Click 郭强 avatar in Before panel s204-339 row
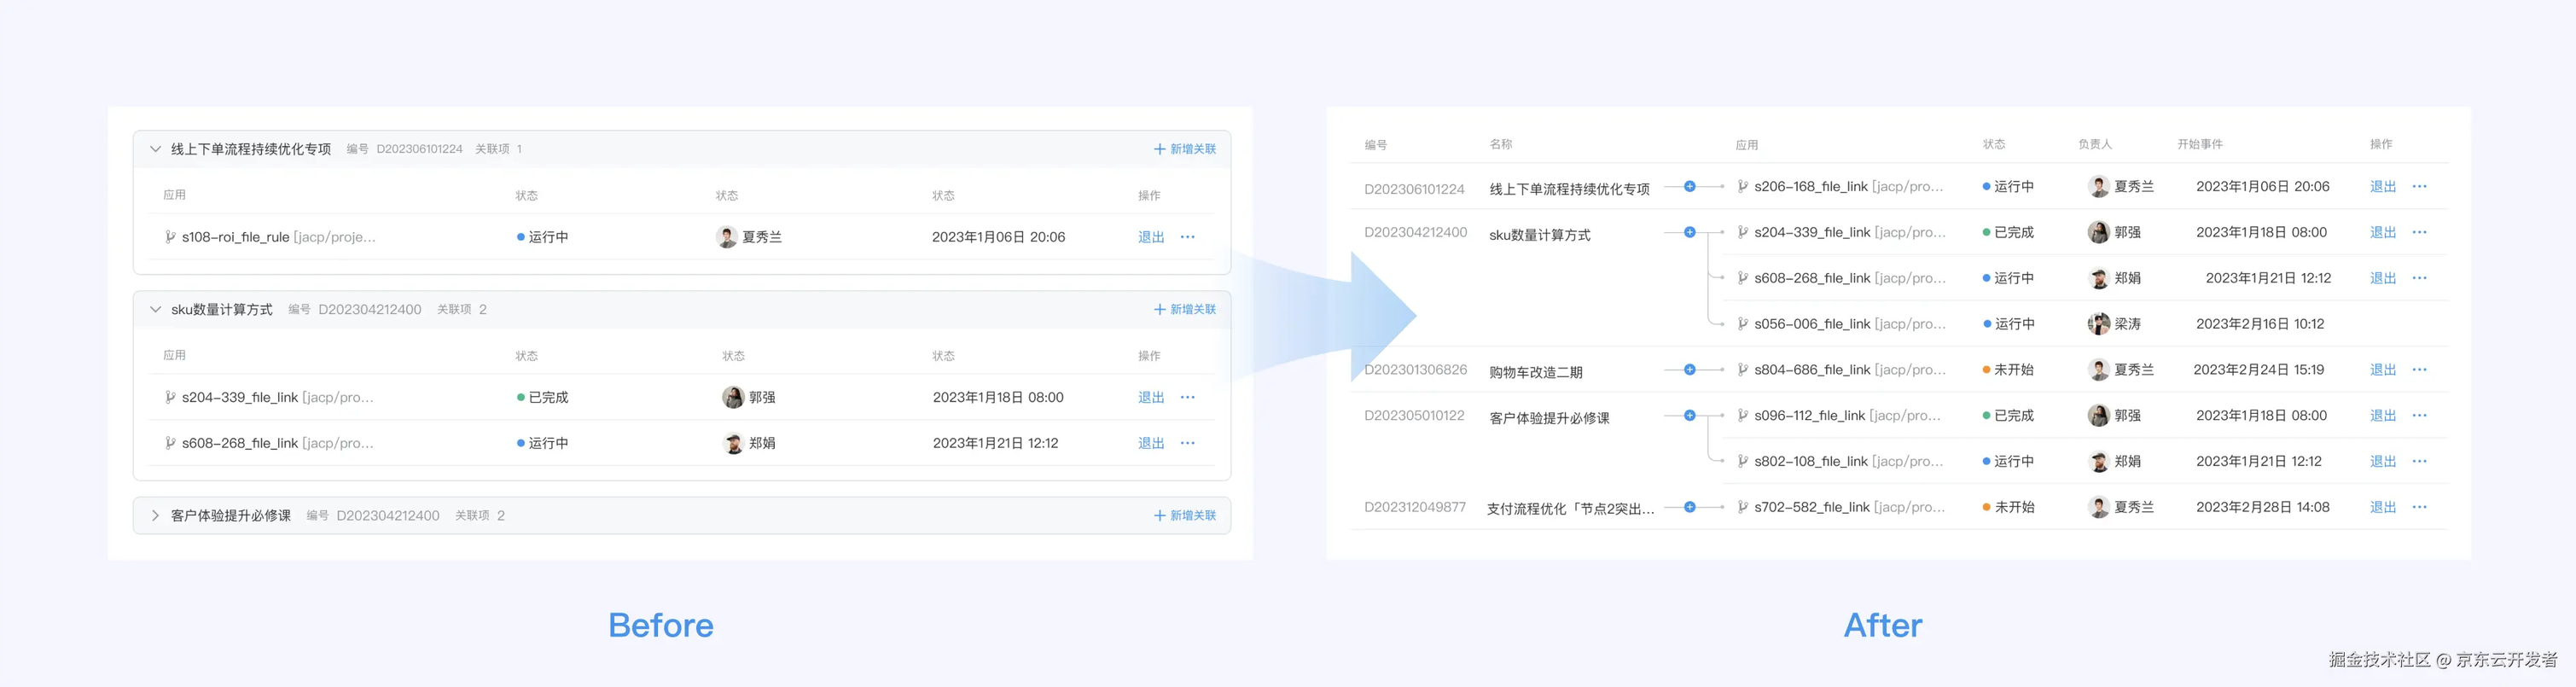This screenshot has height=687, width=2576. point(733,397)
